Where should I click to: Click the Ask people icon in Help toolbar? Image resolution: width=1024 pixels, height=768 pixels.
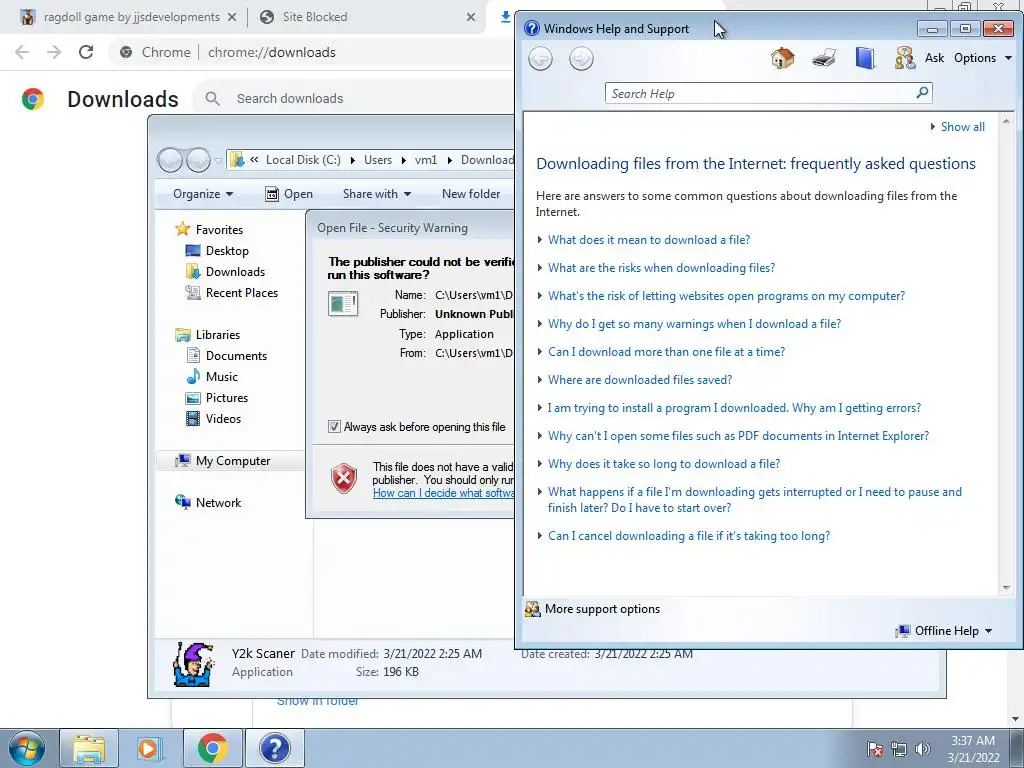pyautogui.click(x=904, y=58)
